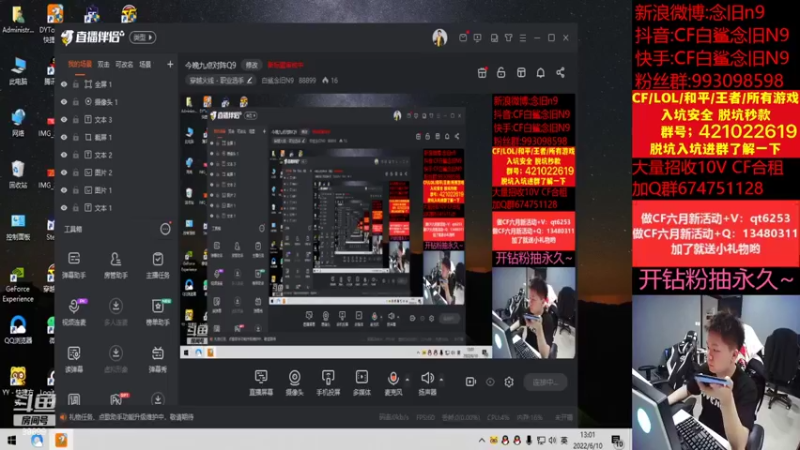Open the share icon near the preview
The height and width of the screenshot is (450, 800).
560,72
